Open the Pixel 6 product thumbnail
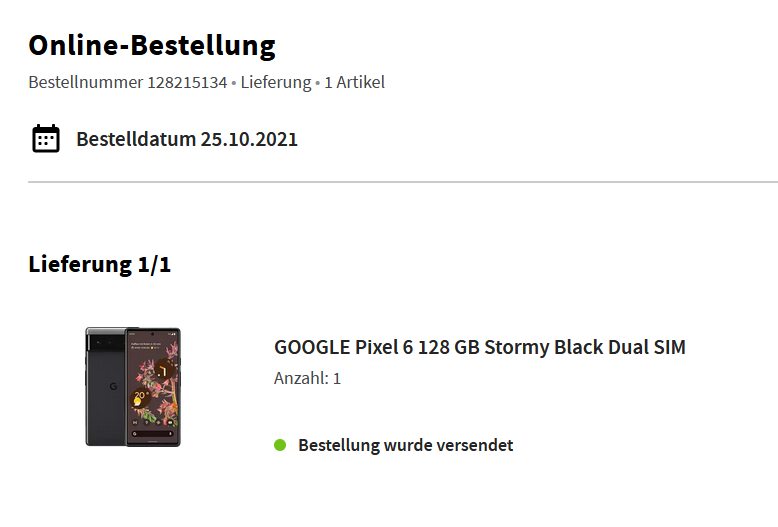This screenshot has width=778, height=527. click(x=133, y=387)
